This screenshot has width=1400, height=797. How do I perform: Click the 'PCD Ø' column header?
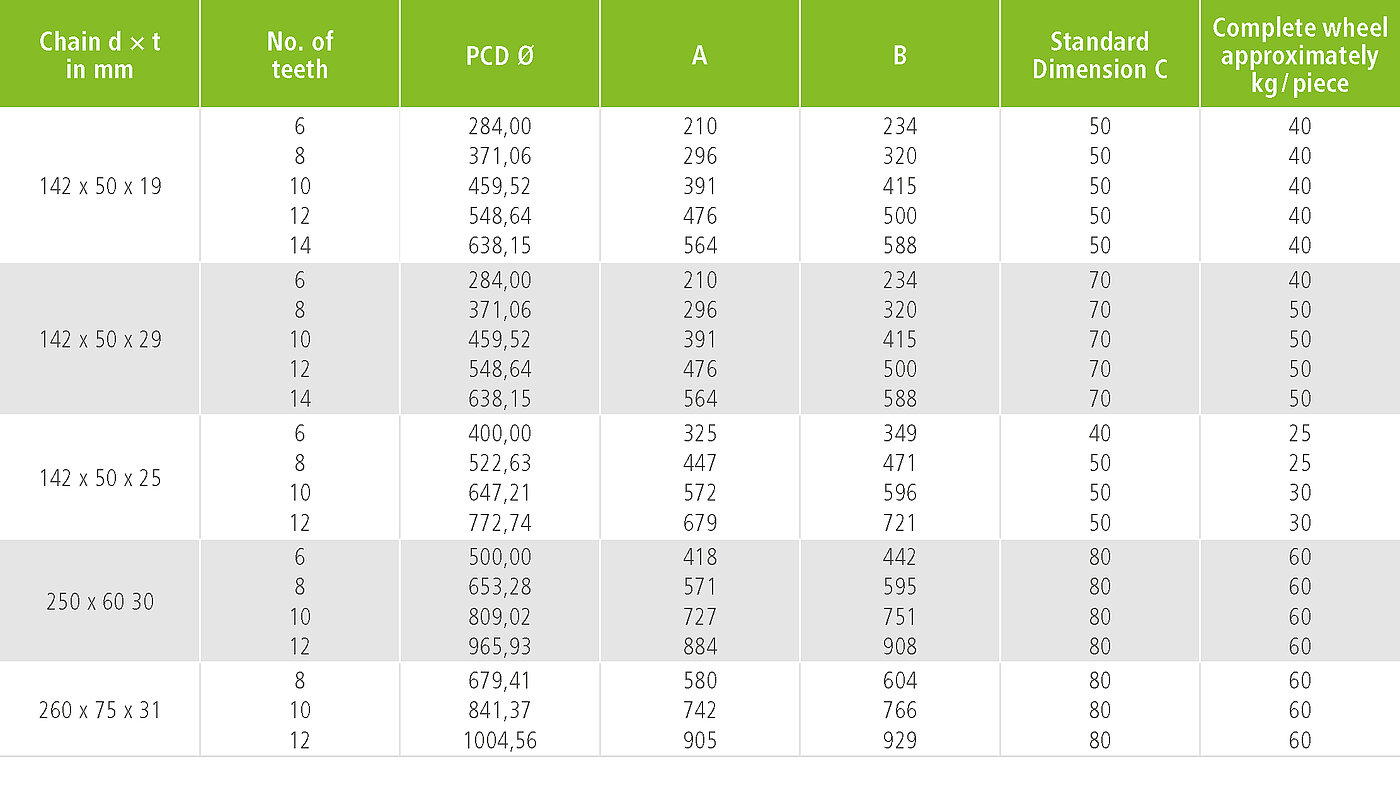[500, 56]
